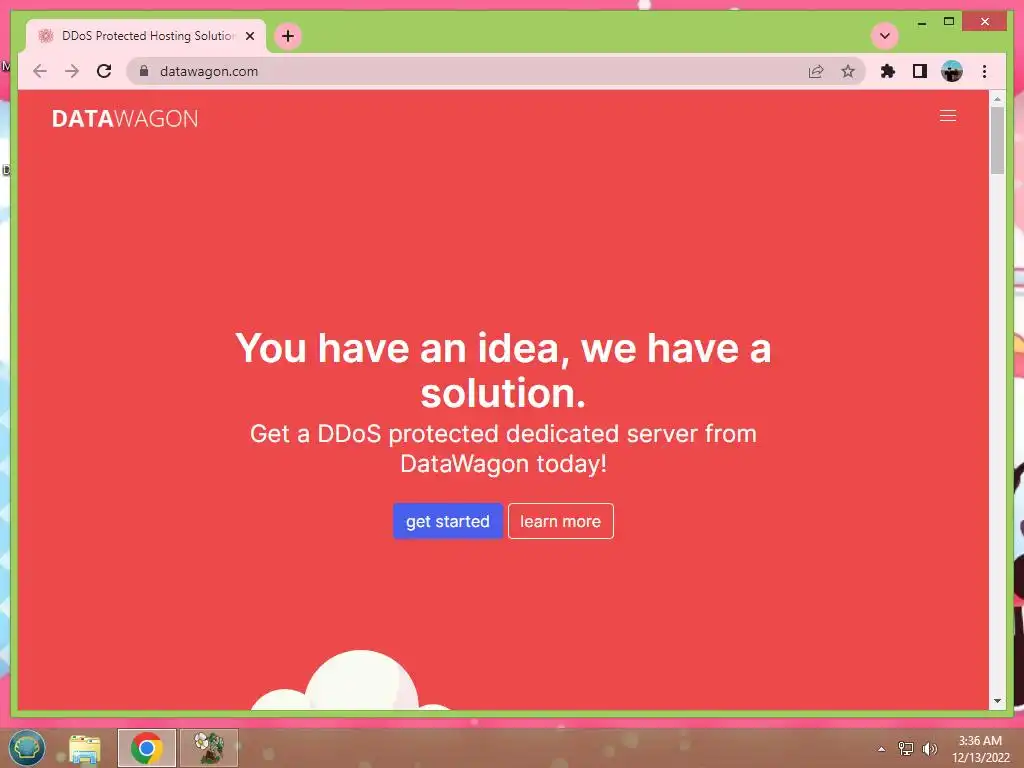The width and height of the screenshot is (1024, 768).
Task: Click the DATAWAGON logo
Action: [x=125, y=118]
